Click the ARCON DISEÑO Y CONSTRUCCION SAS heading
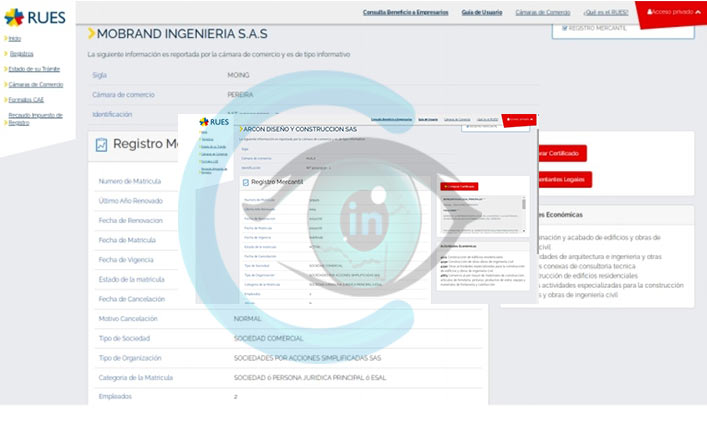 point(300,129)
